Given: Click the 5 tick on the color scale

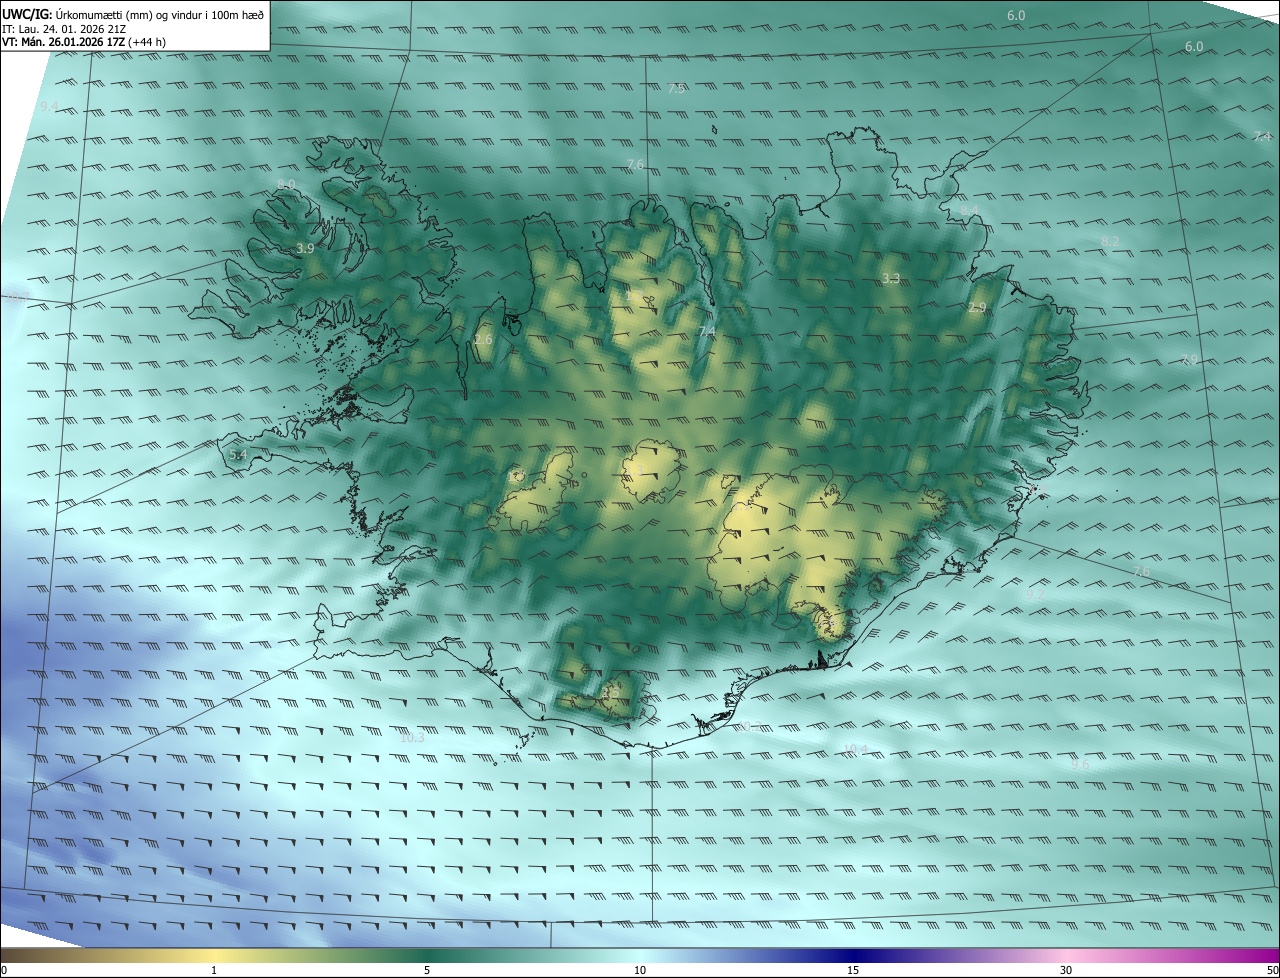Looking at the screenshot, I should 427,970.
